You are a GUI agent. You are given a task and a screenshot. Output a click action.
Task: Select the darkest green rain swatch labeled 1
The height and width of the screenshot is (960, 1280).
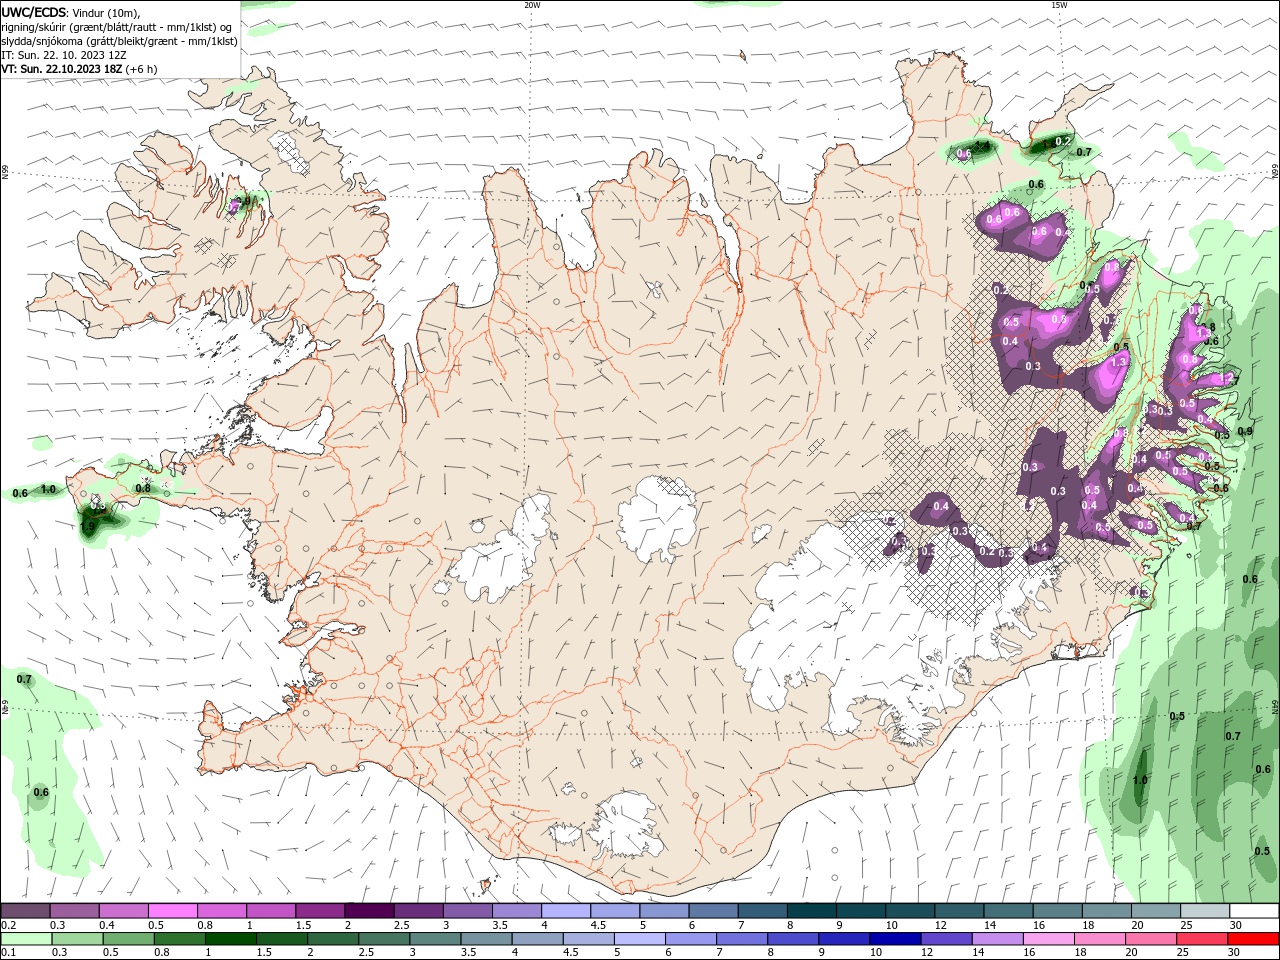click(231, 939)
